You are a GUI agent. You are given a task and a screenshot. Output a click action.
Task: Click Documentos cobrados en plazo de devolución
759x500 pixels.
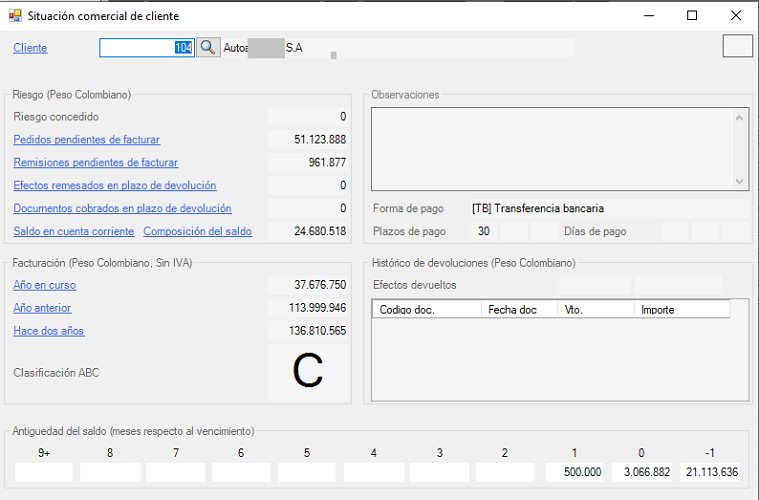pos(122,208)
